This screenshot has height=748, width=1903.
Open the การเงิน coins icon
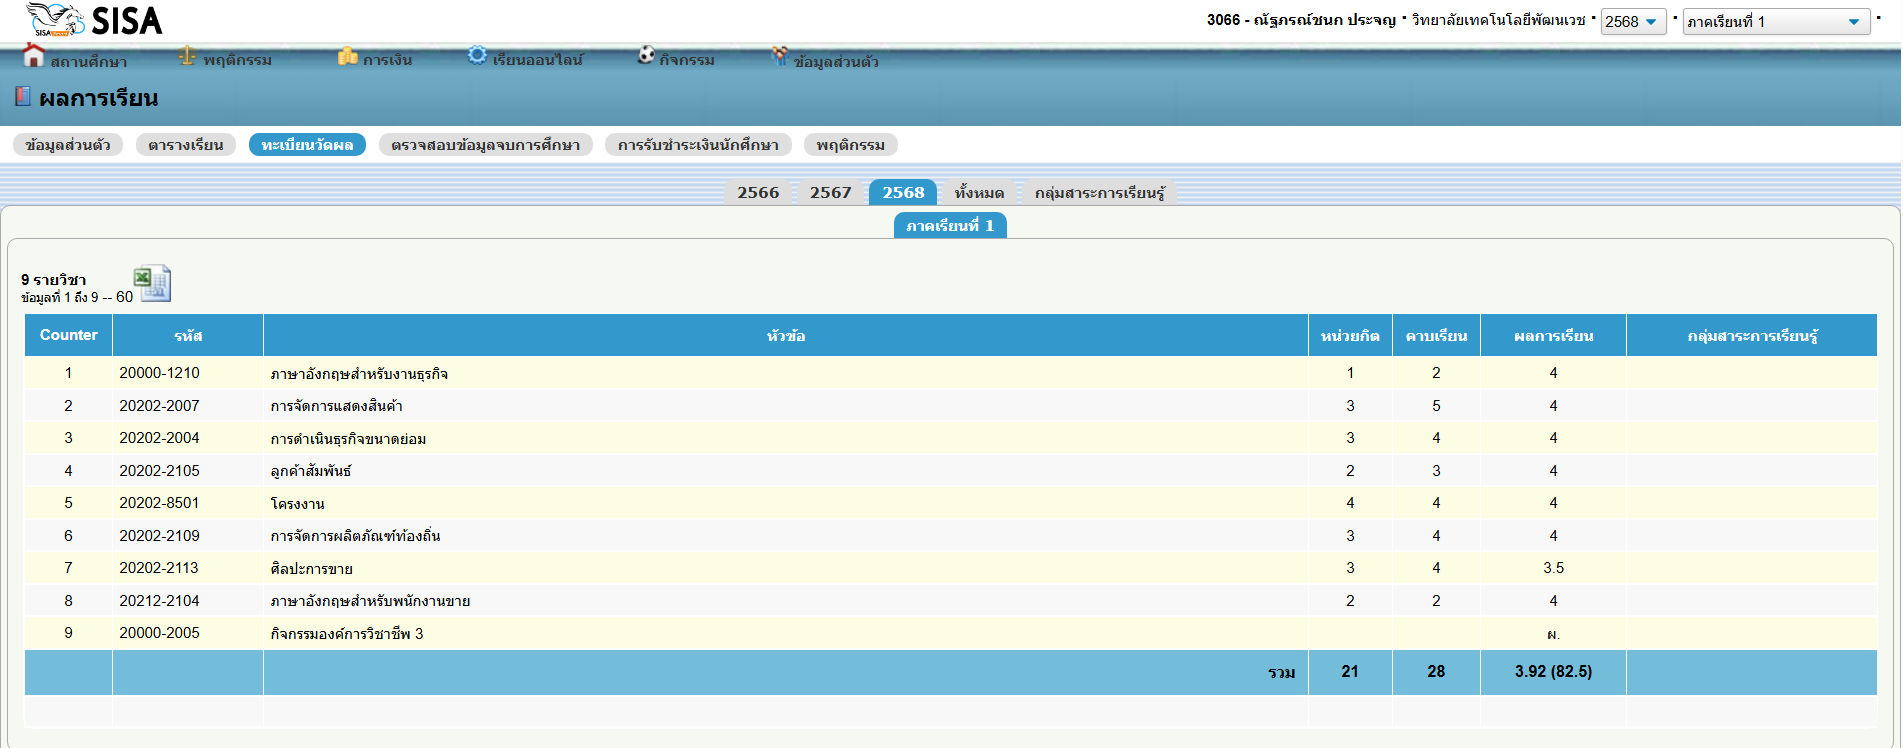pos(347,57)
